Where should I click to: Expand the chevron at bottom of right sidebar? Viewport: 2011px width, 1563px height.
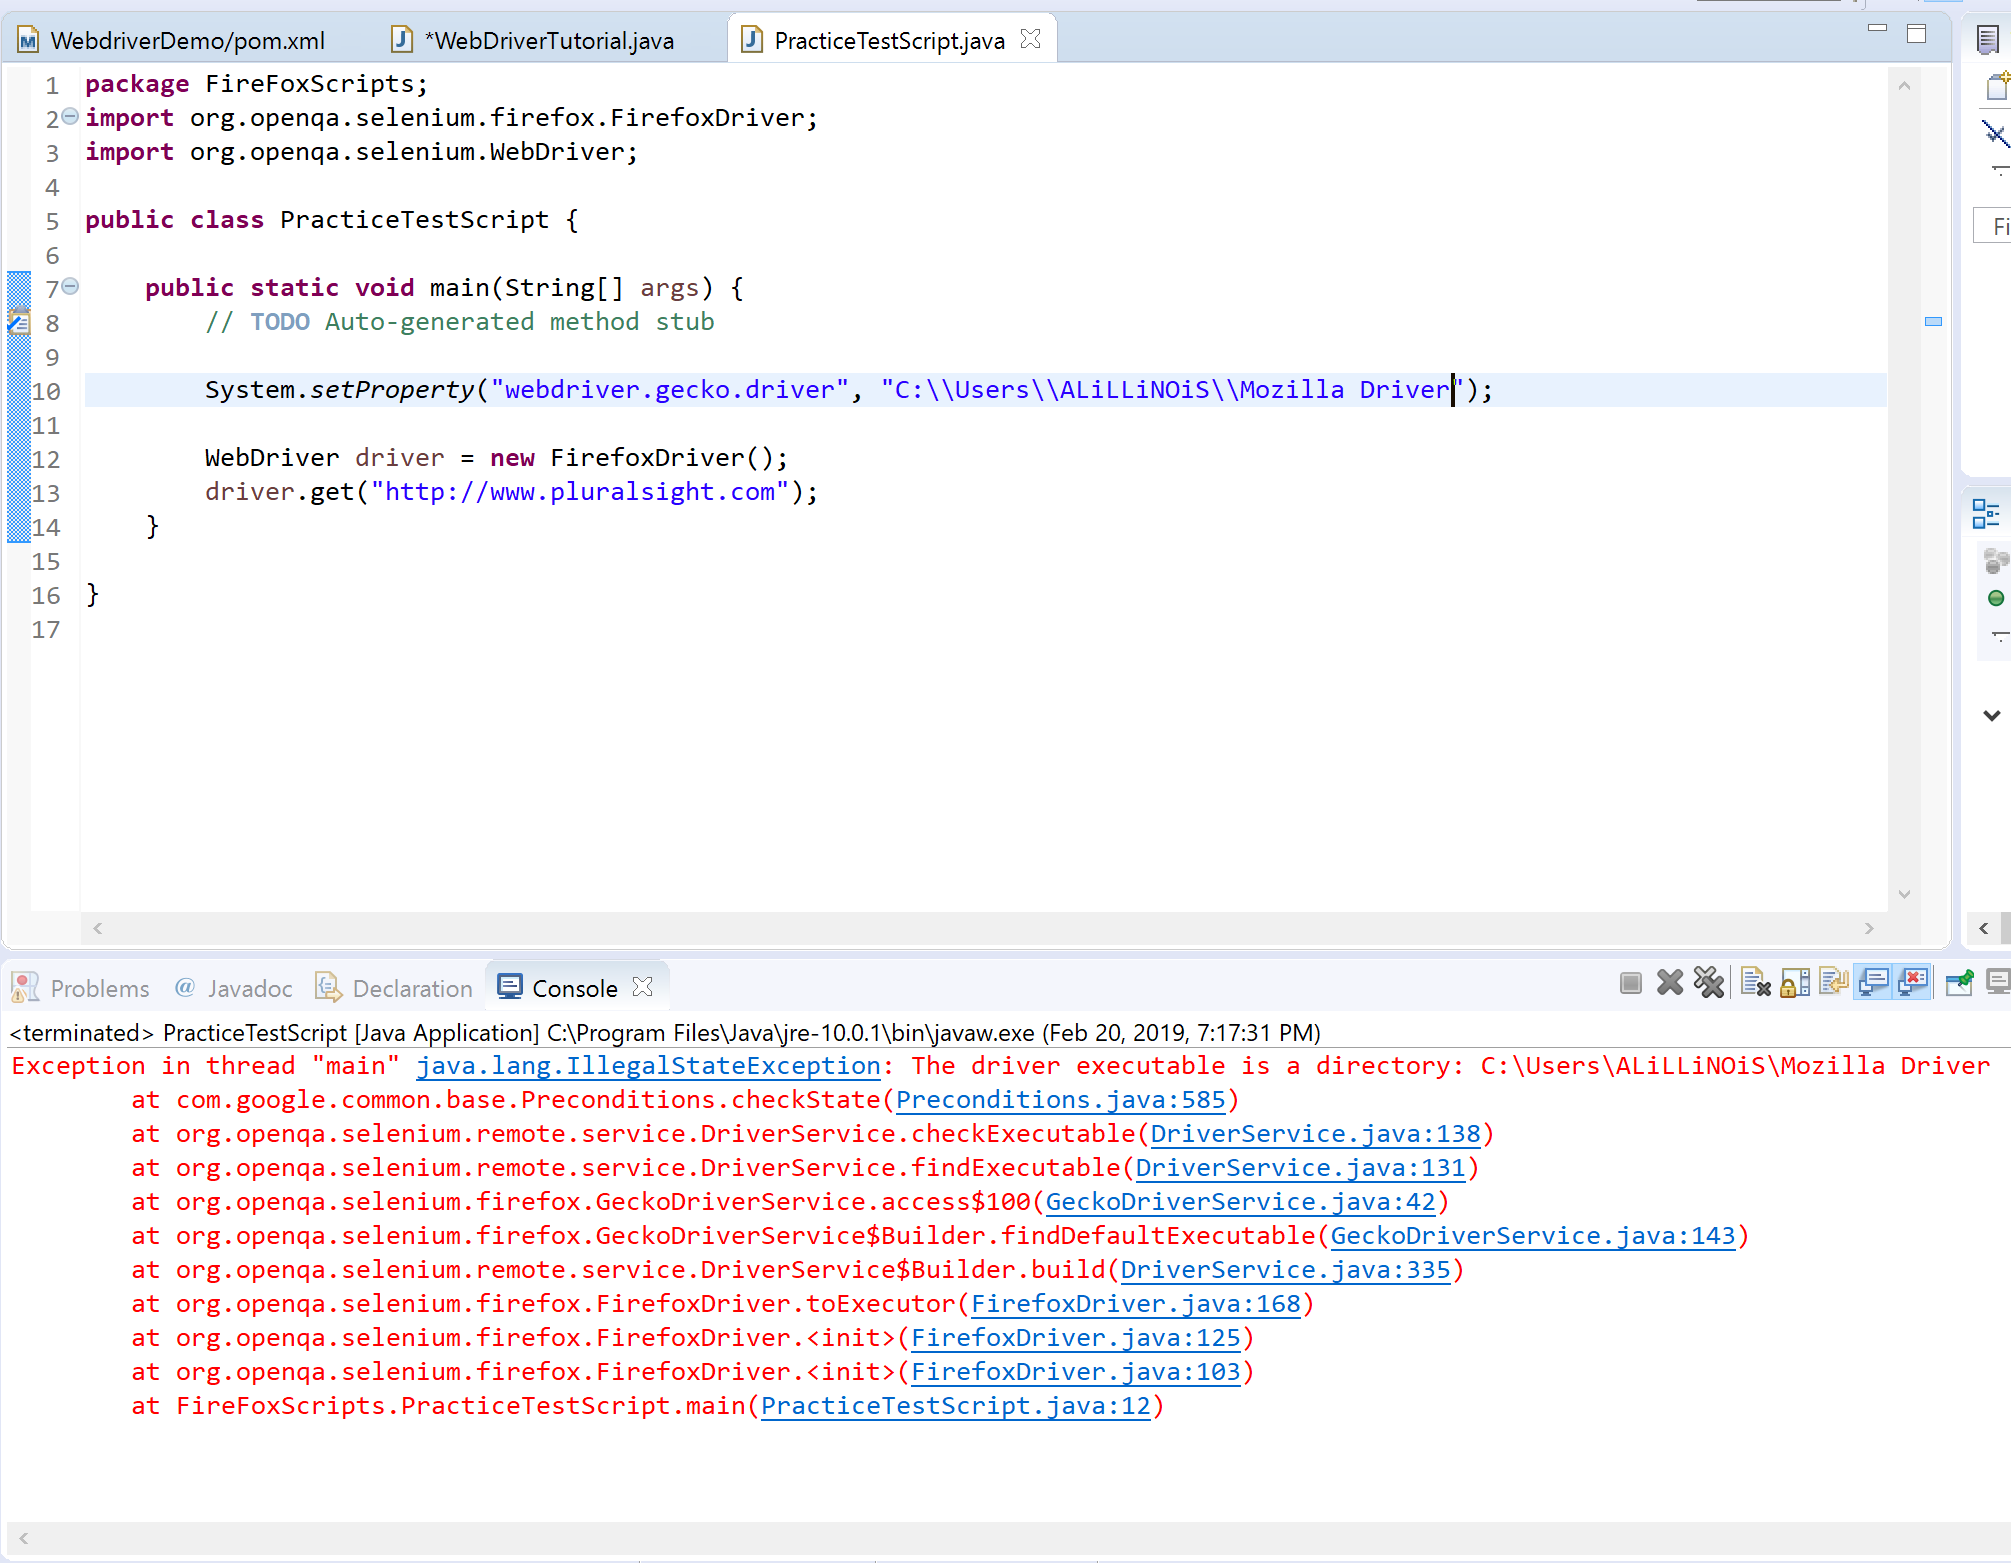tap(1991, 715)
